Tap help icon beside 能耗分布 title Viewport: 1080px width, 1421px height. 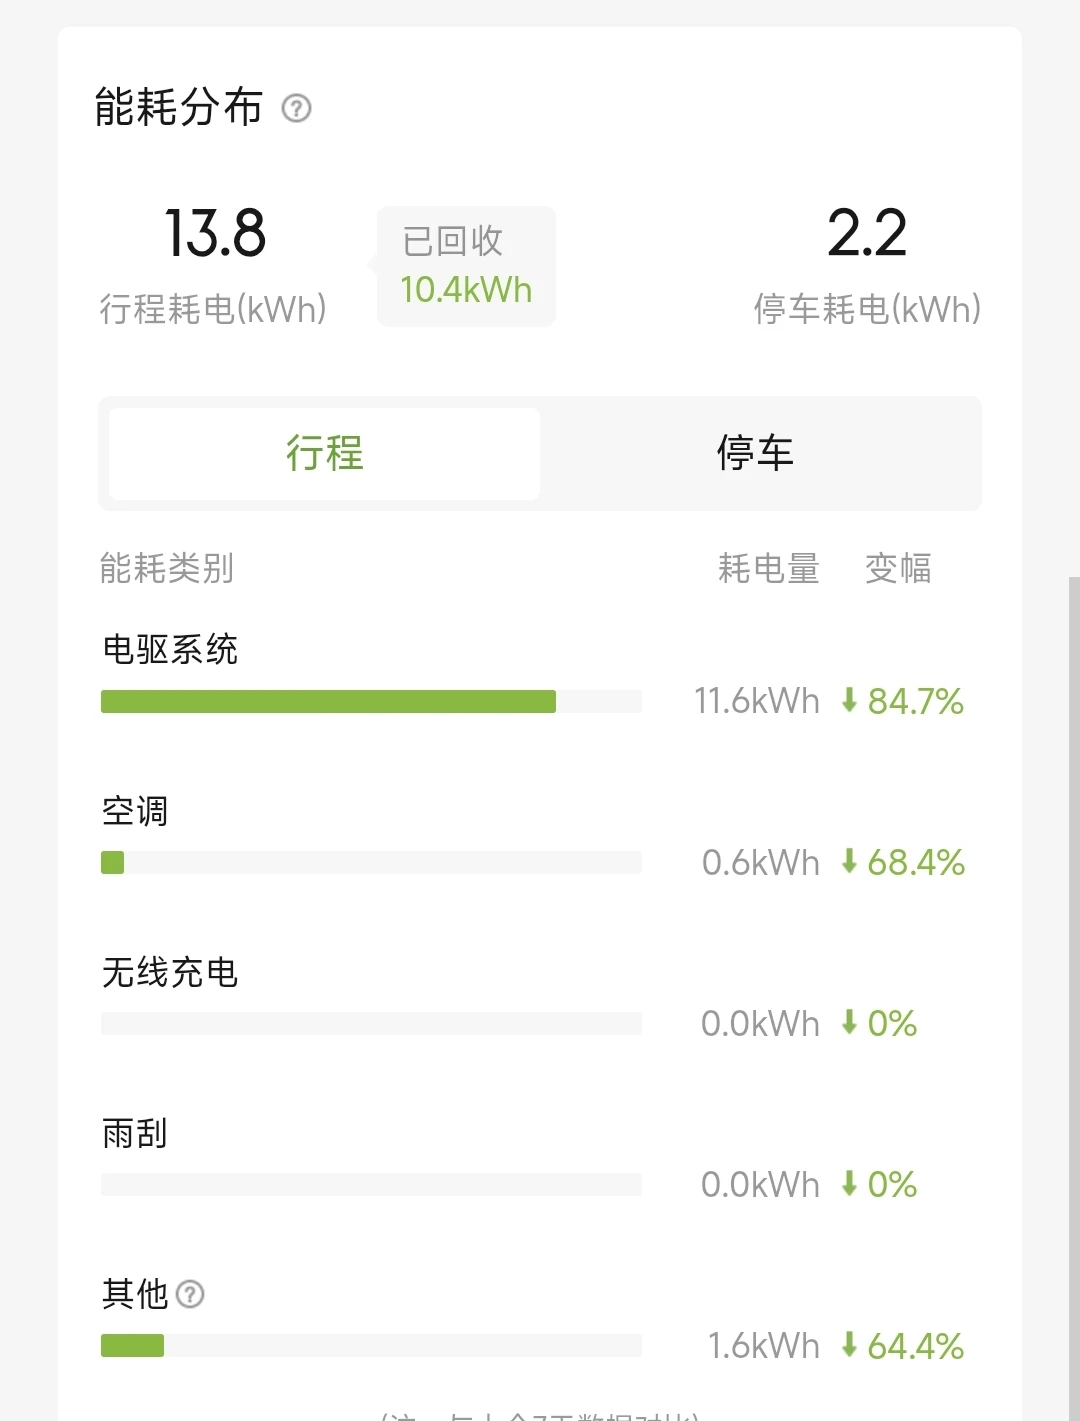point(296,108)
